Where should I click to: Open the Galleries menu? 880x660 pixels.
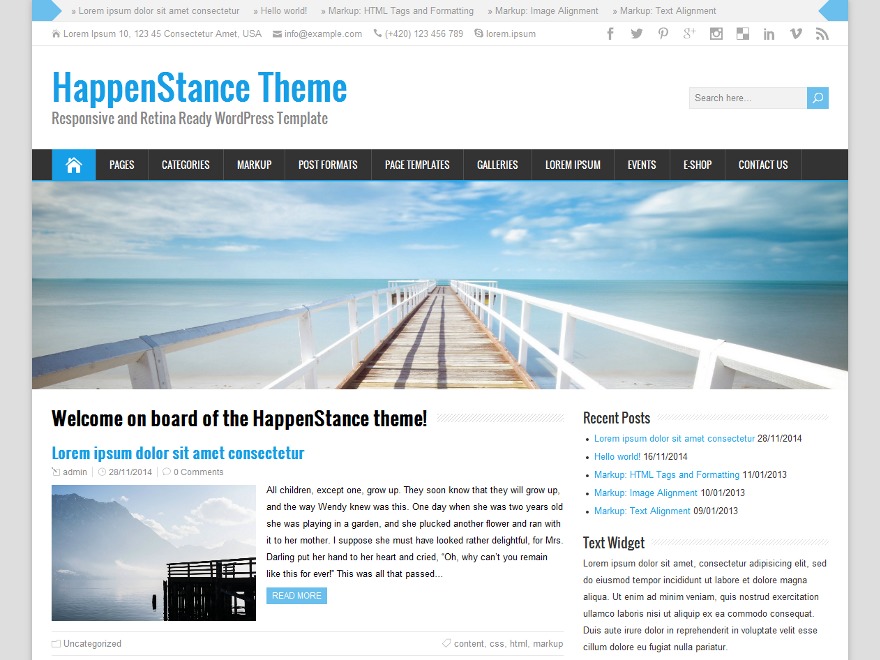[x=497, y=165]
